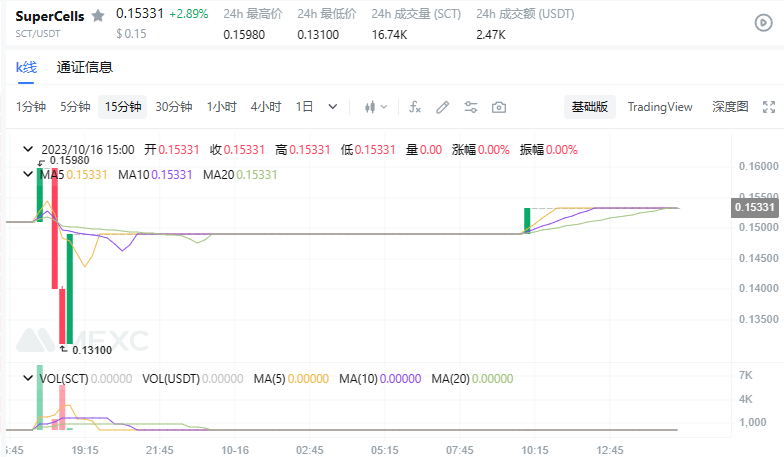Open the candlestick chart type selector
Image resolution: width=784 pixels, height=457 pixels.
[x=376, y=107]
